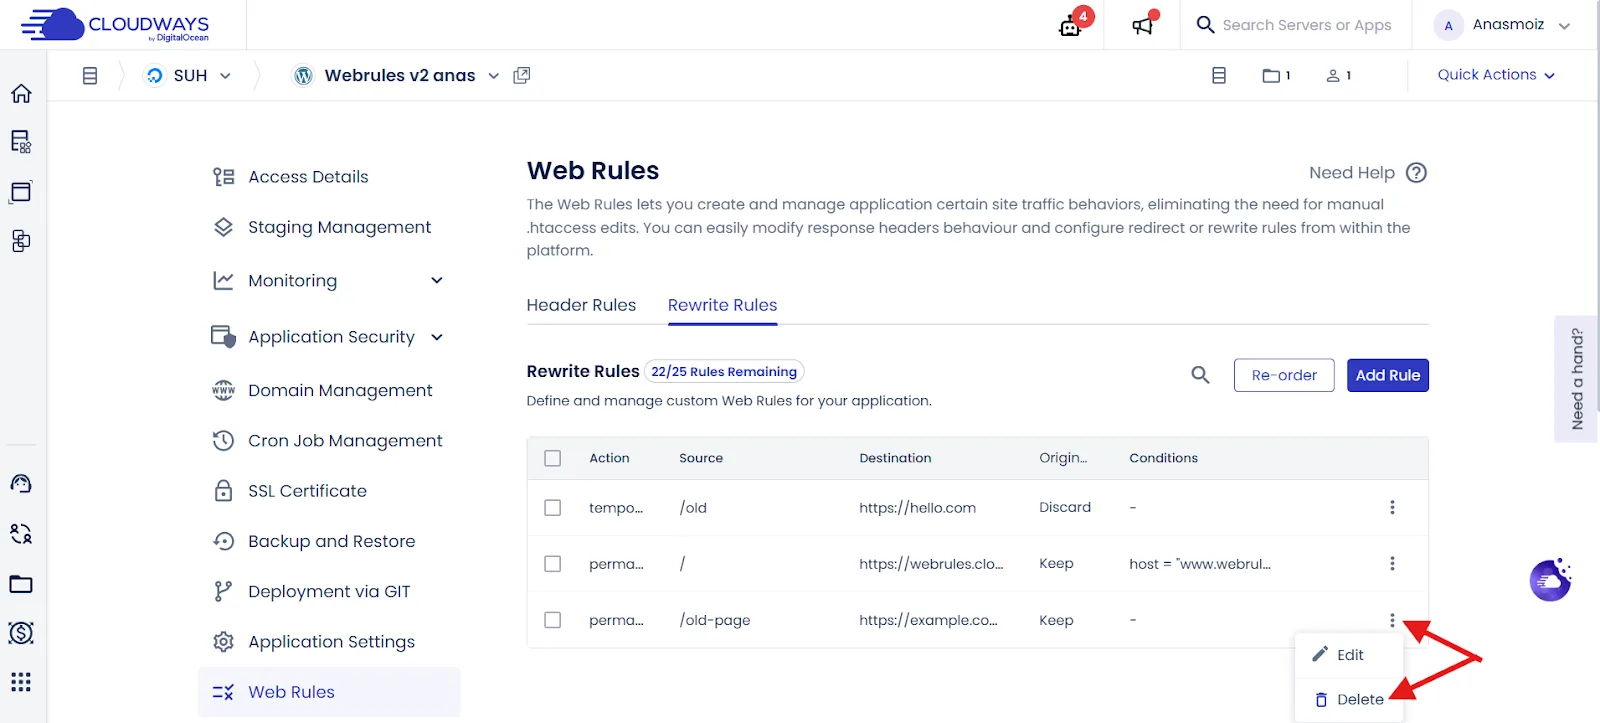Viewport: 1600px width, 723px height.
Task: Check the box for the /old rule
Action: pos(552,507)
